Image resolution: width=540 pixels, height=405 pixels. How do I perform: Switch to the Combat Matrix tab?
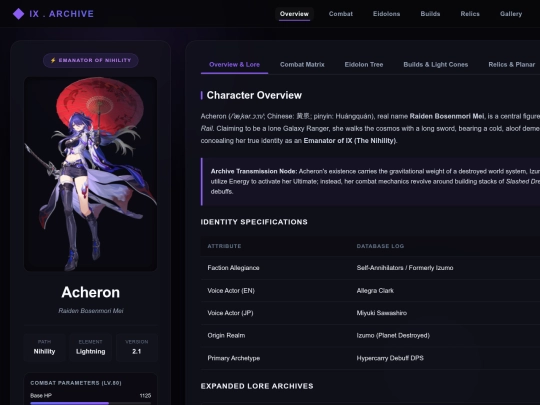302,65
